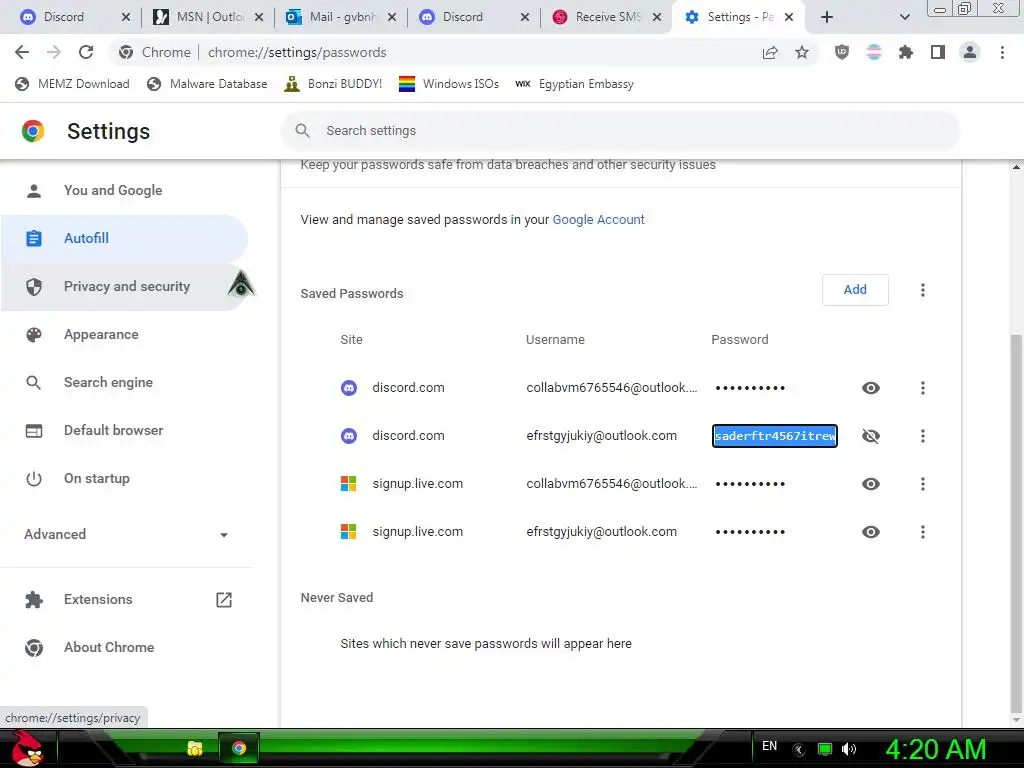Open the Malware Database bookmark
Image resolution: width=1024 pixels, height=768 pixels.
click(x=208, y=84)
